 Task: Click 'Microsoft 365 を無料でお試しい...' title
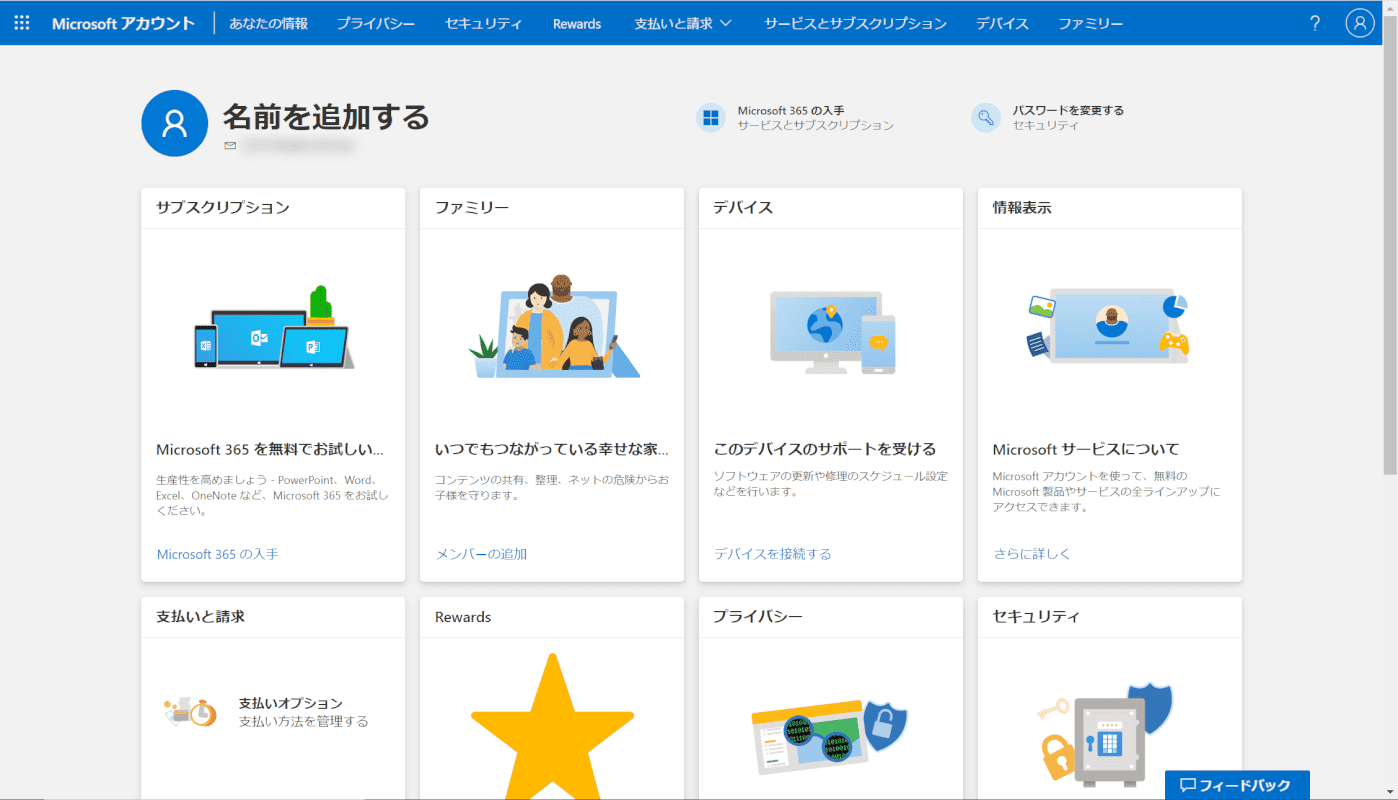270,449
